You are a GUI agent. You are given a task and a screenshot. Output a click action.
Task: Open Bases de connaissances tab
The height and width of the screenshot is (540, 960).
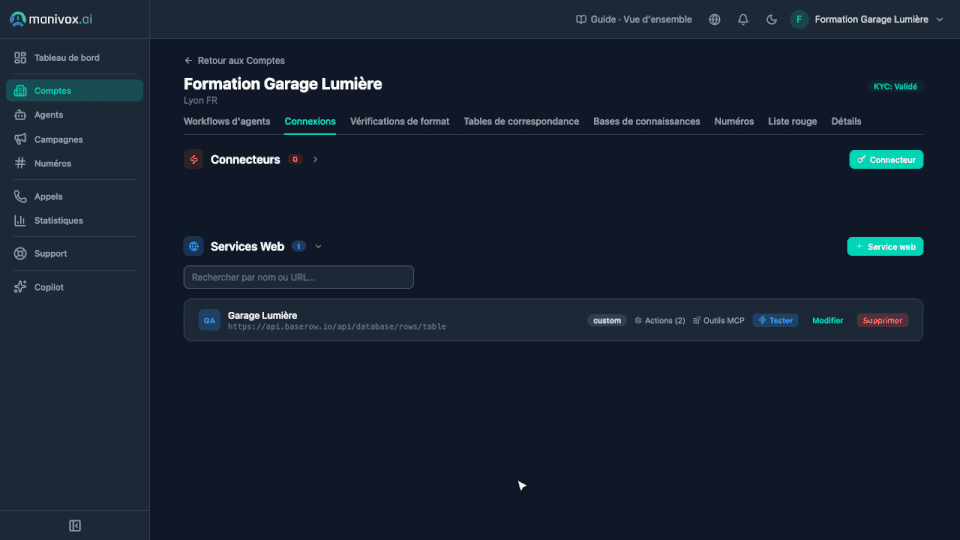tap(647, 121)
